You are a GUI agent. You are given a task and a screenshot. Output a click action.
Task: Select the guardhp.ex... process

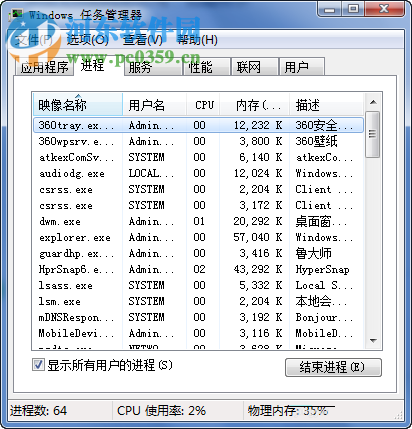coord(198,253)
